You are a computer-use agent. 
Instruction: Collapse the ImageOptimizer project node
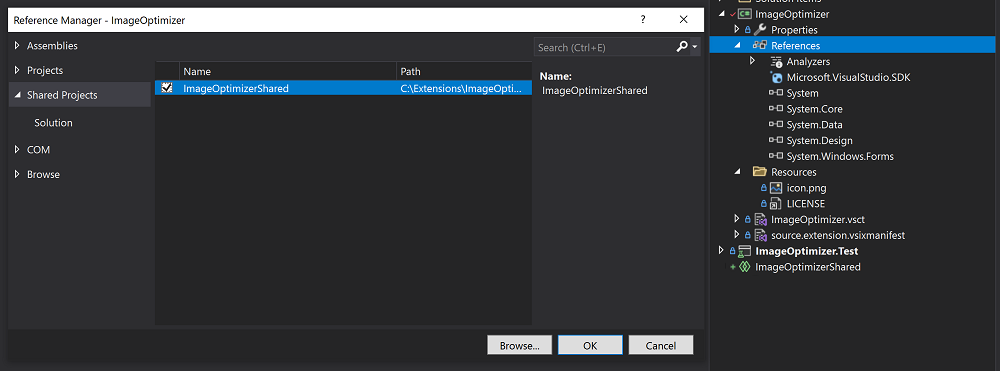coord(722,14)
